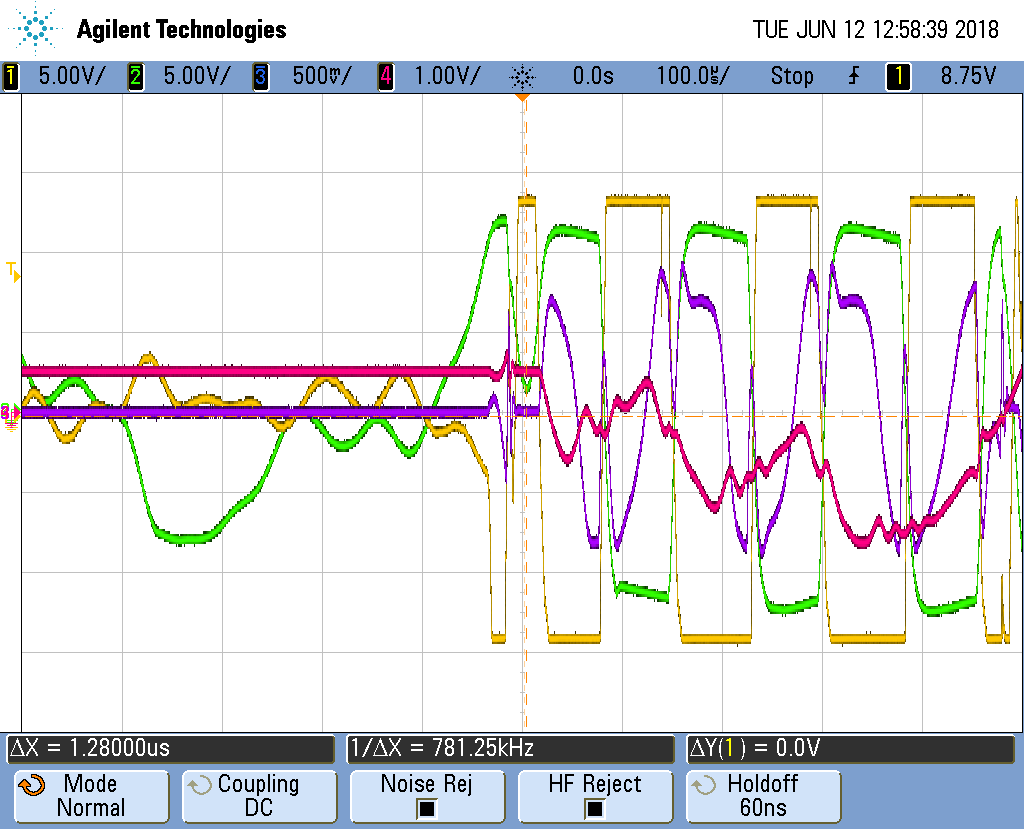Toggle the Noise Rej checkbox
Viewport: 1024px width, 829px height.
pyautogui.click(x=426, y=808)
